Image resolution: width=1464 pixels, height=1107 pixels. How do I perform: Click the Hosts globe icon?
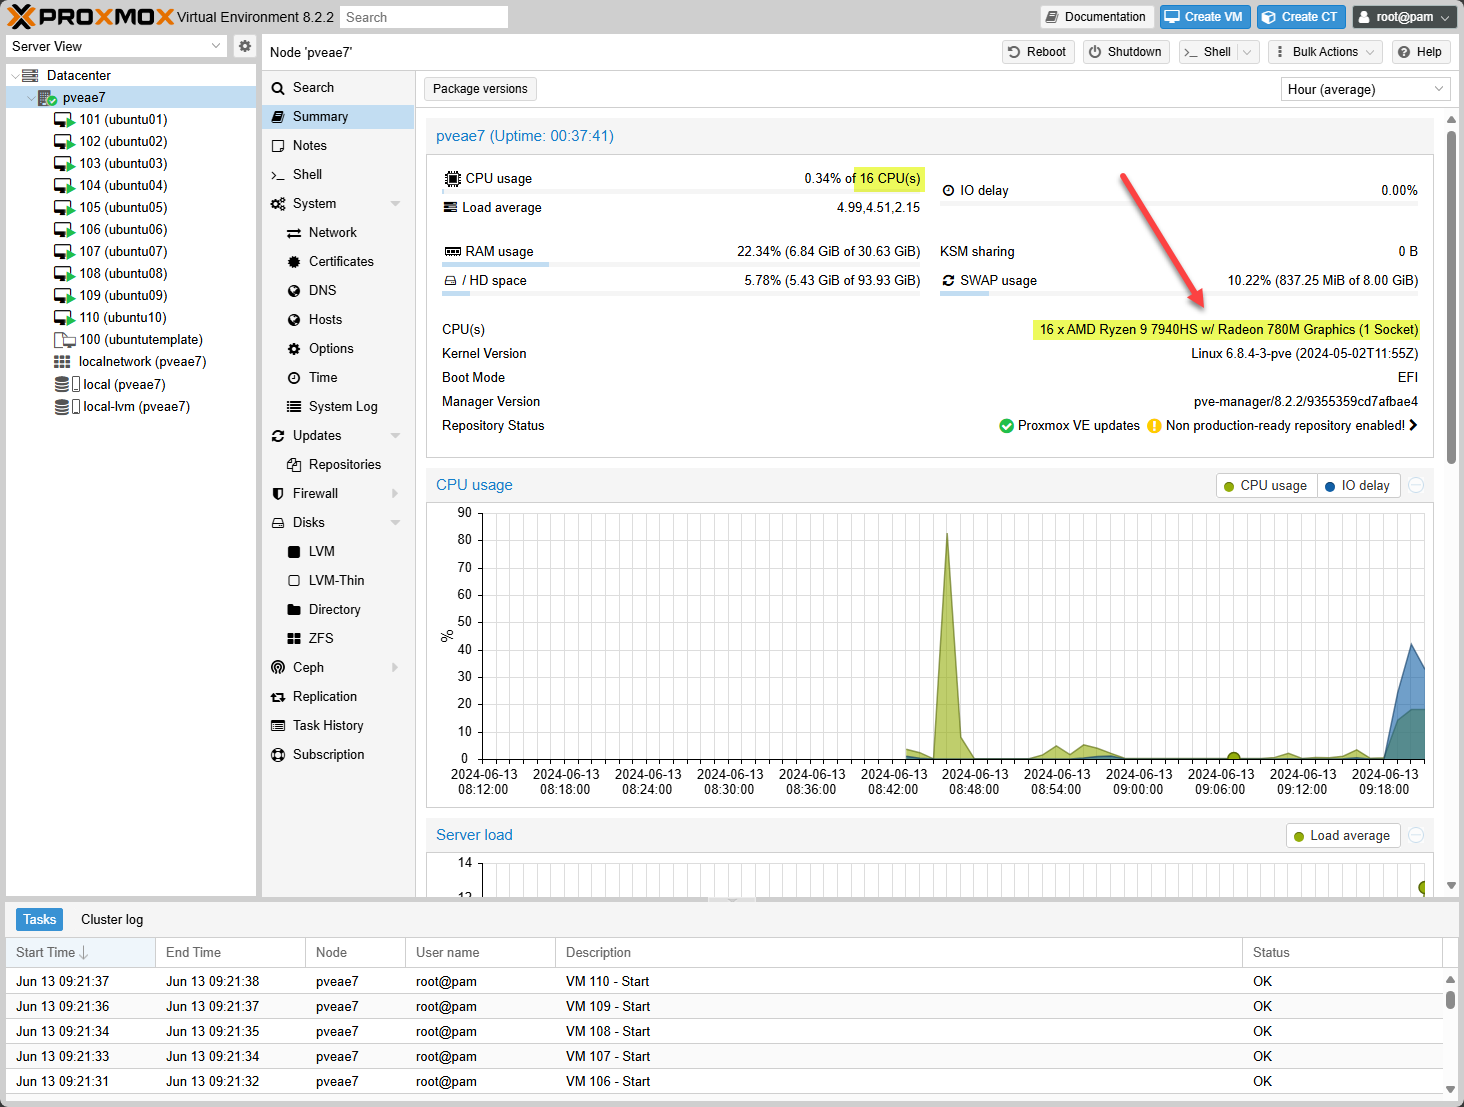pyautogui.click(x=294, y=320)
